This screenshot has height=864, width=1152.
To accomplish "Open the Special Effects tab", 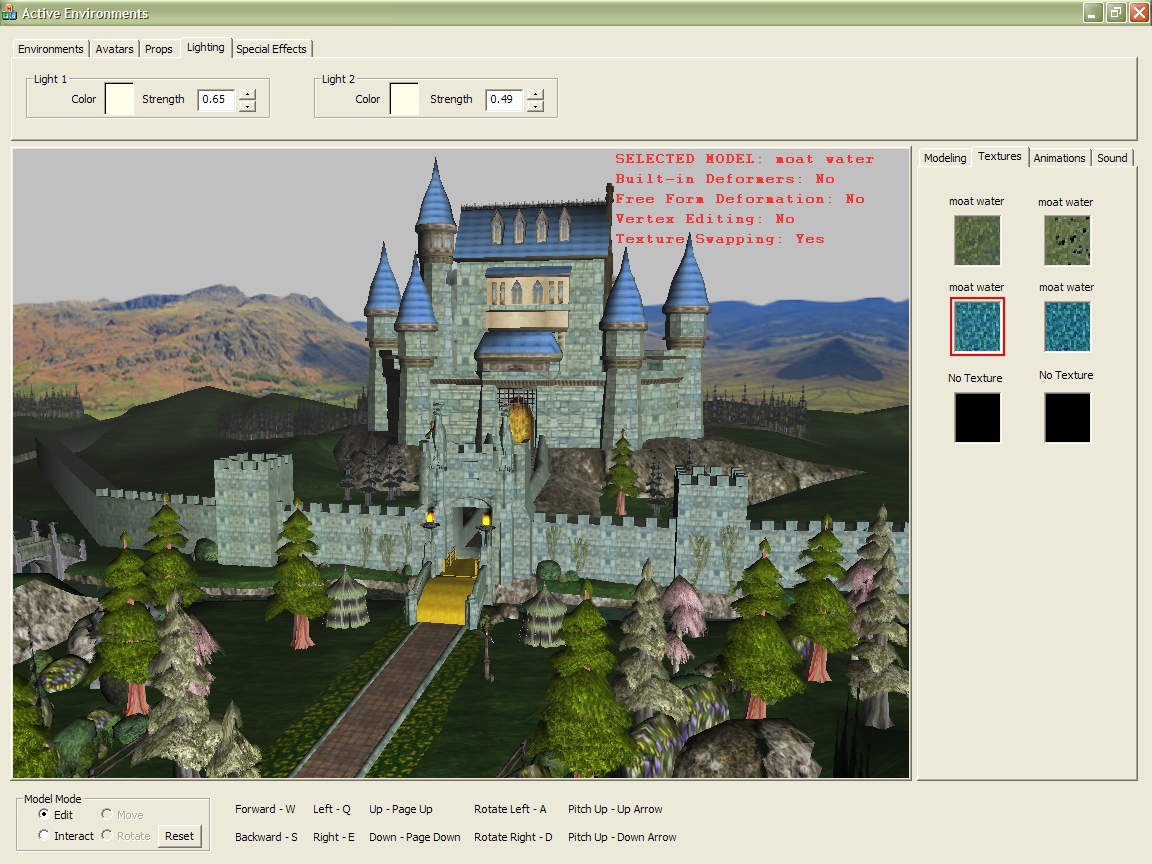I will 271,49.
